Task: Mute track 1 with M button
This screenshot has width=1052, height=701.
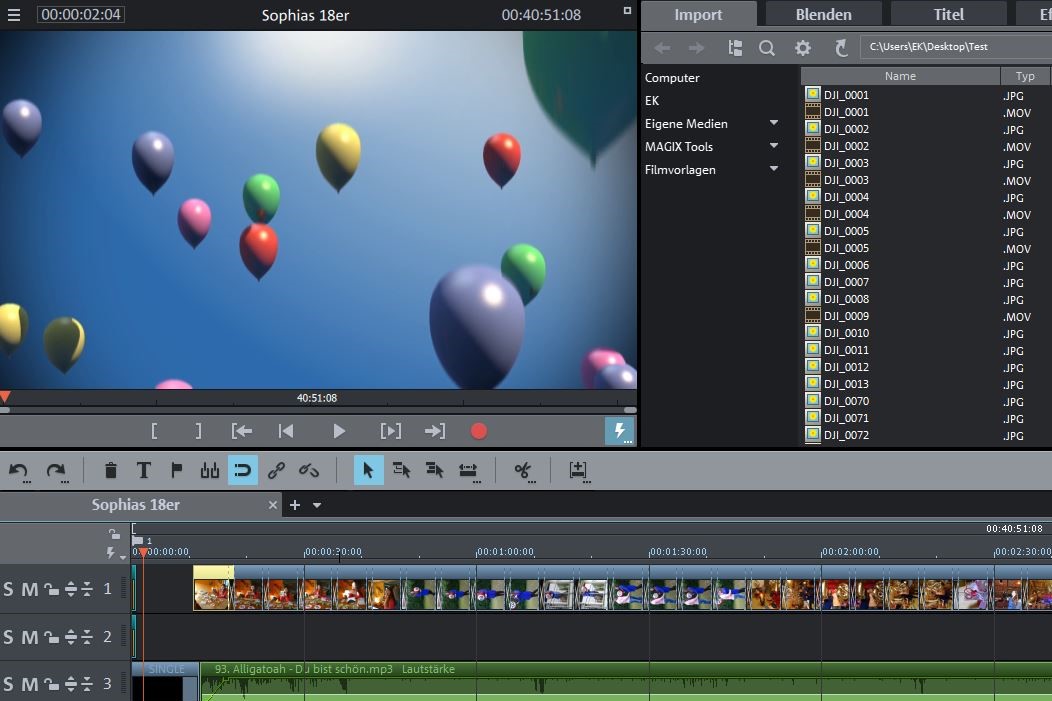Action: point(30,590)
